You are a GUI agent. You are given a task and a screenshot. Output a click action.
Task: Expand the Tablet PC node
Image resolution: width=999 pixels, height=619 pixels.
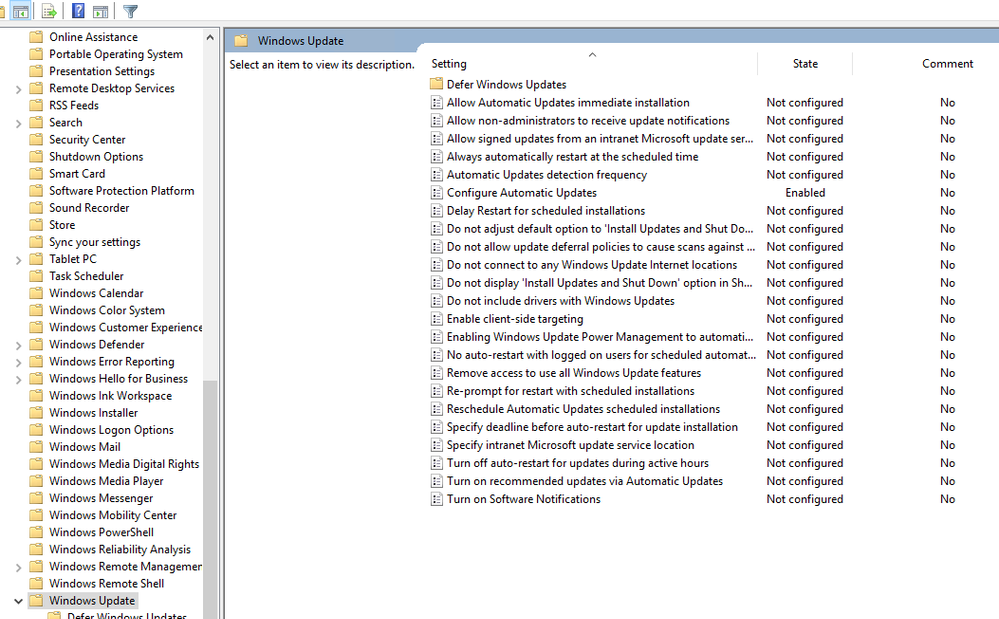18,260
